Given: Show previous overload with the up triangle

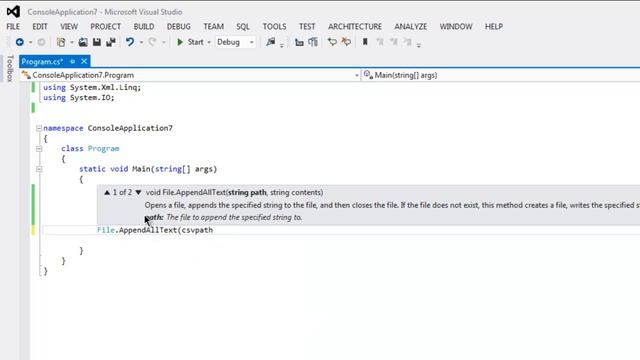Looking at the screenshot, I should point(107,192).
